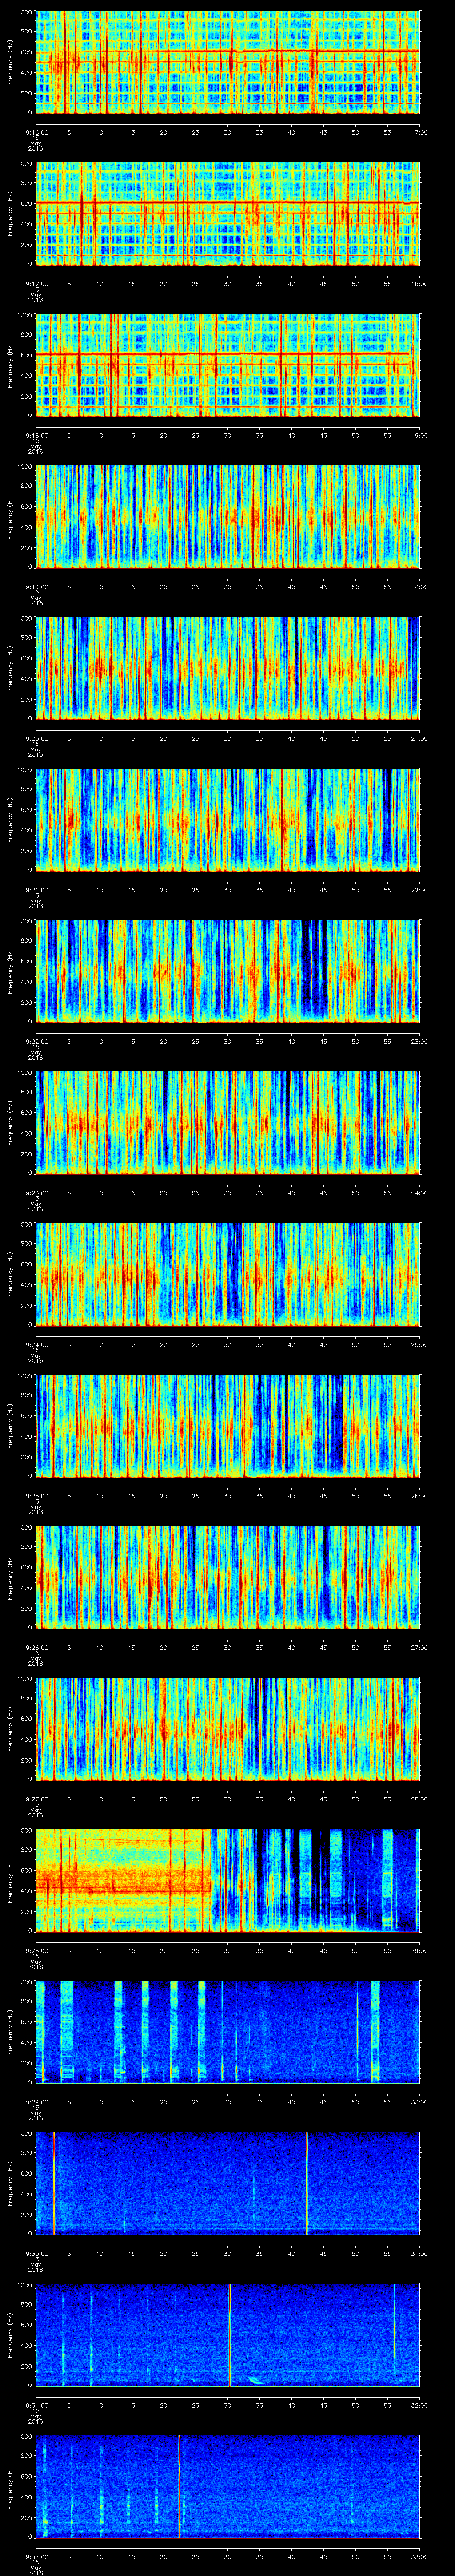
Task: Select the "9:19:00" start time label
Action: click(x=37, y=587)
